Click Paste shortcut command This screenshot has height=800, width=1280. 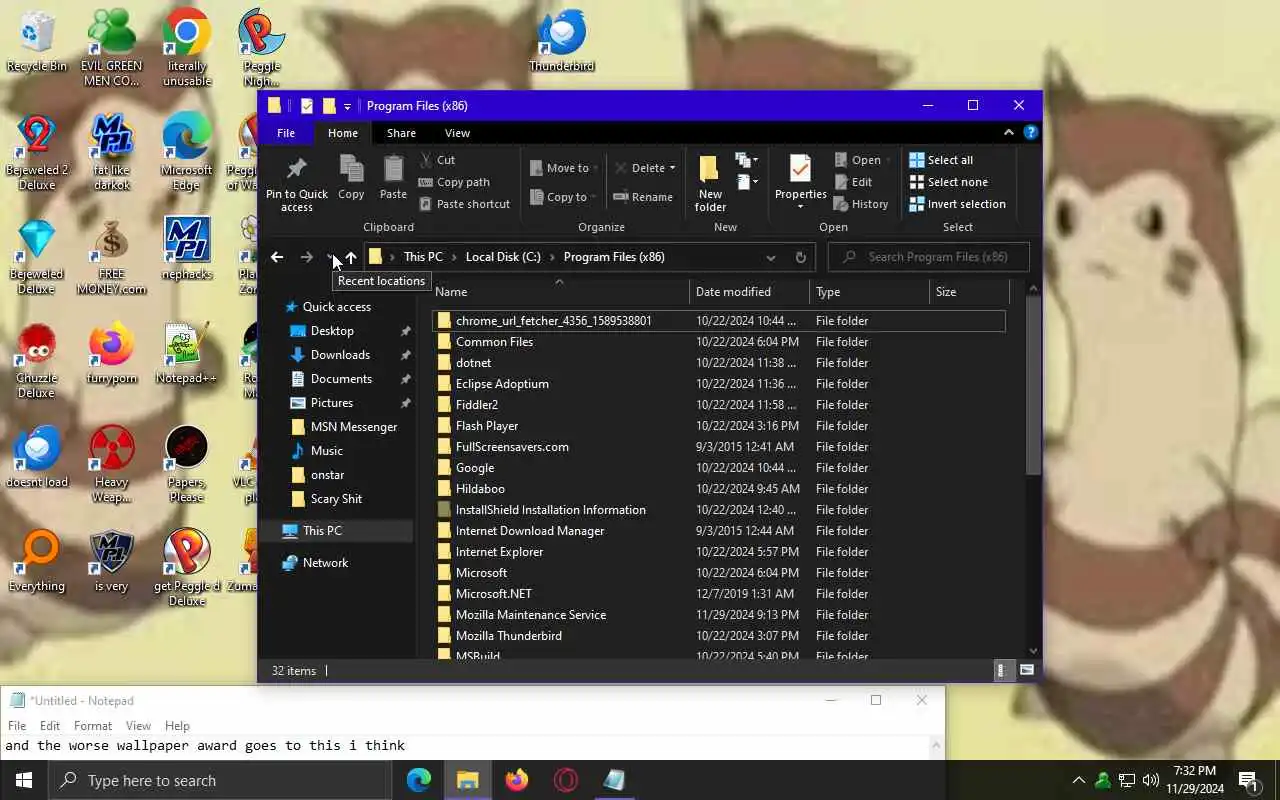464,204
